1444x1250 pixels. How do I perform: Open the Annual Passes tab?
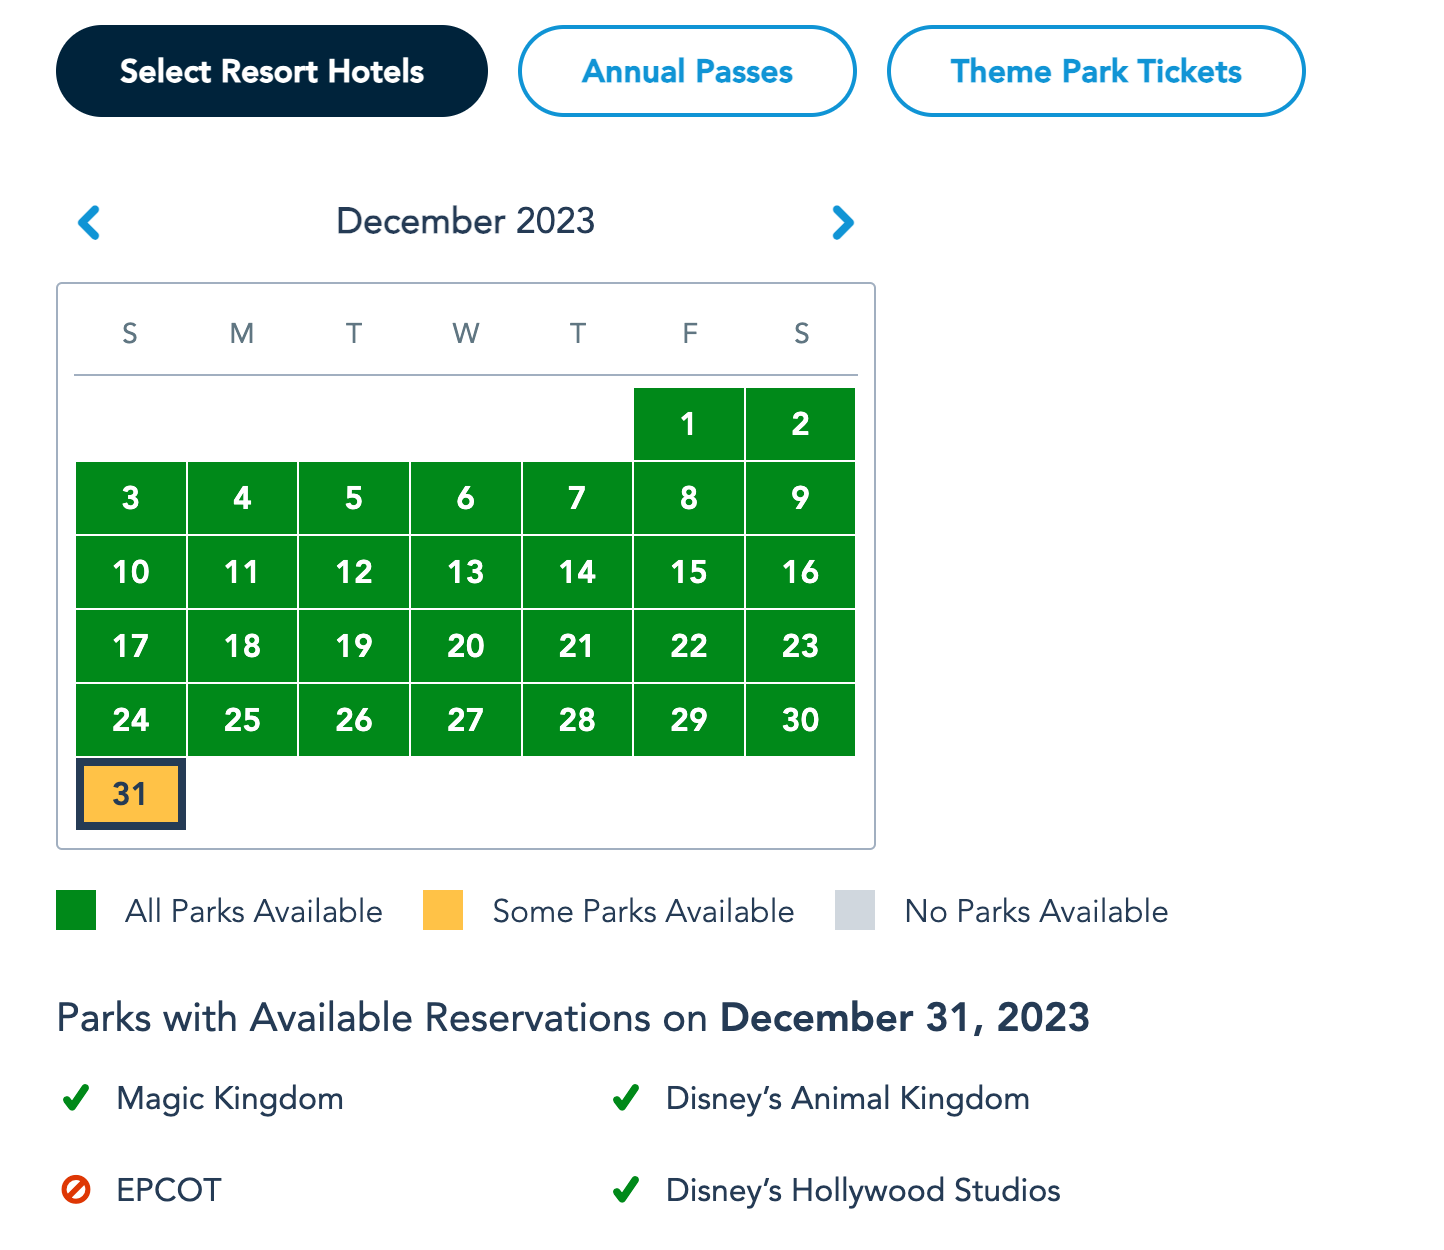click(687, 71)
